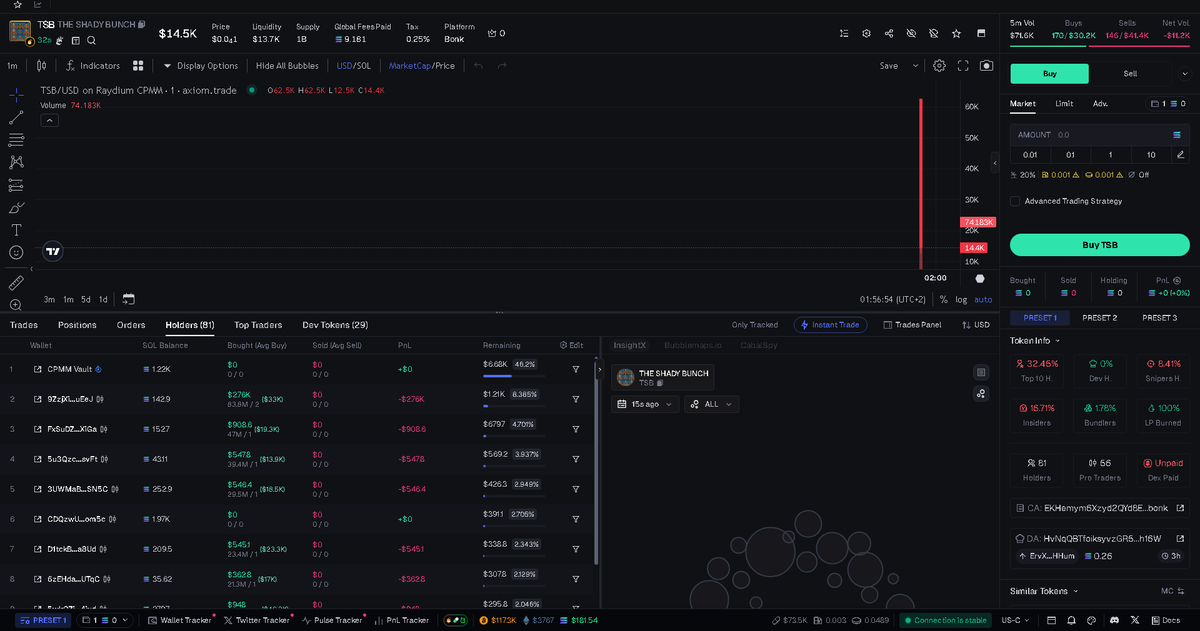Screen dimensions: 1200x631
Task: Expand Display Options dropdown
Action: click(200, 66)
